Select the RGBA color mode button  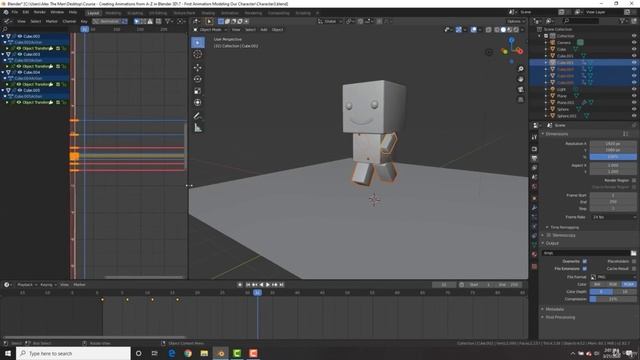tap(629, 284)
